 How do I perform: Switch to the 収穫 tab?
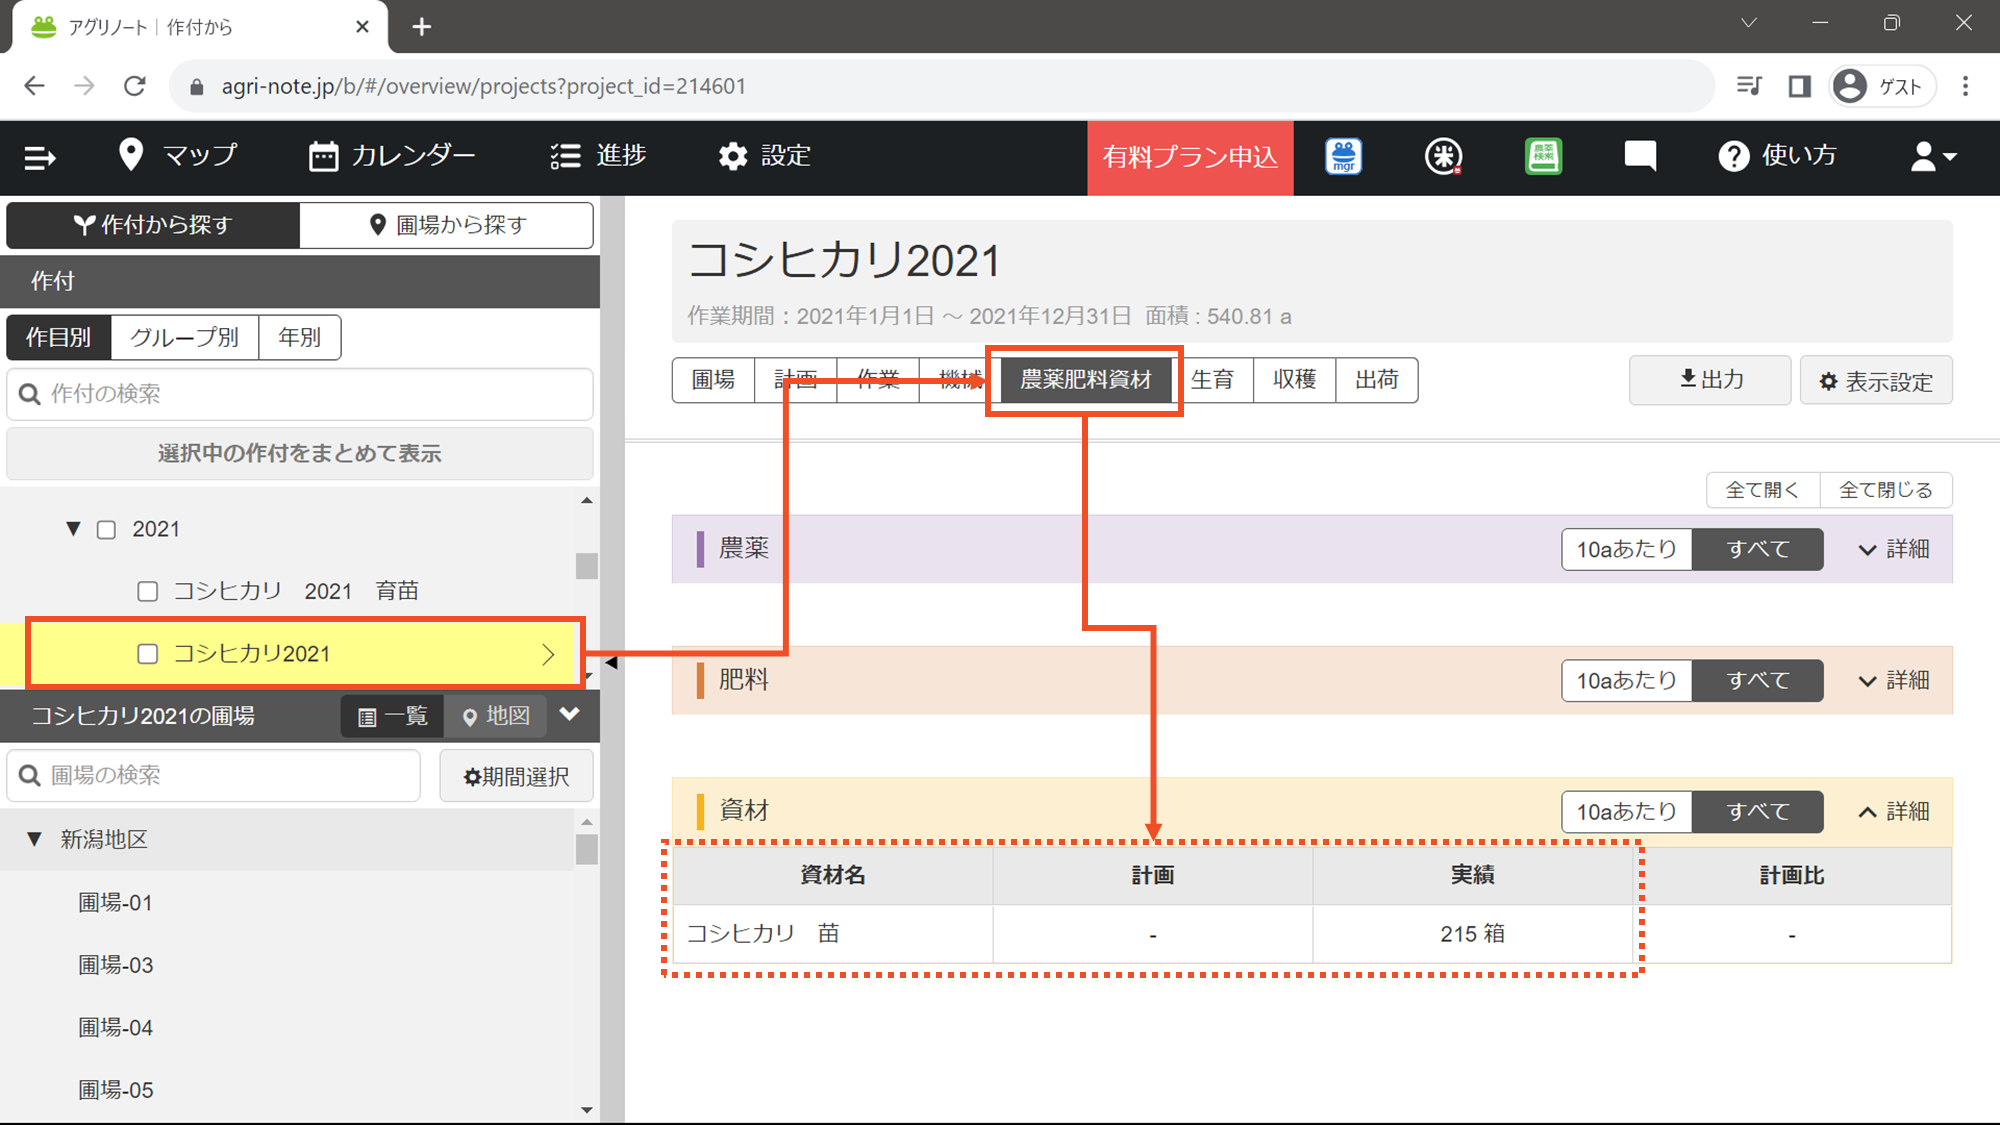(x=1294, y=380)
